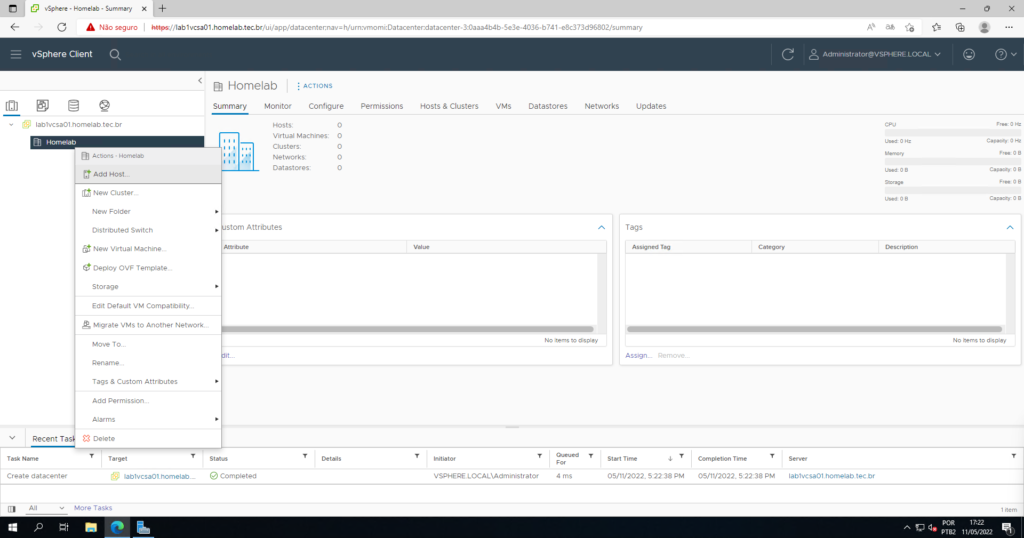Open the Windows Start menu
Image resolution: width=1024 pixels, height=538 pixels.
(12, 528)
